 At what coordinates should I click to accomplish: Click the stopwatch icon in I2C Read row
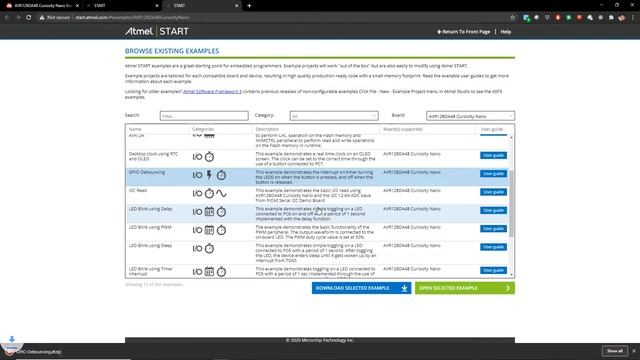click(x=209, y=193)
